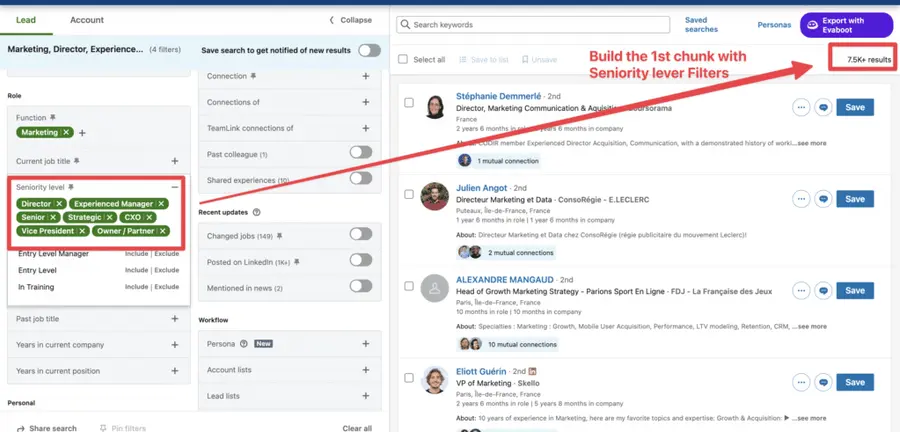The height and width of the screenshot is (432, 900).
Task: Open more options for Julien Angot
Action: (801, 199)
